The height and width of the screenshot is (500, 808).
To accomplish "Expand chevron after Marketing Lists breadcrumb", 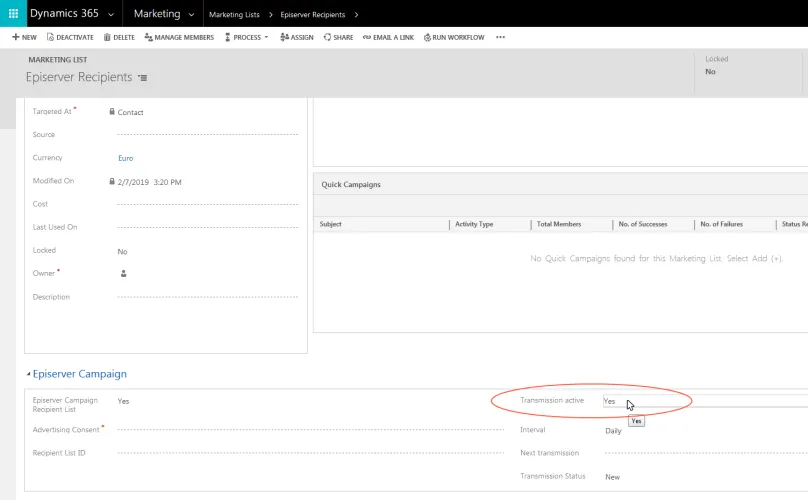I will tap(271, 14).
